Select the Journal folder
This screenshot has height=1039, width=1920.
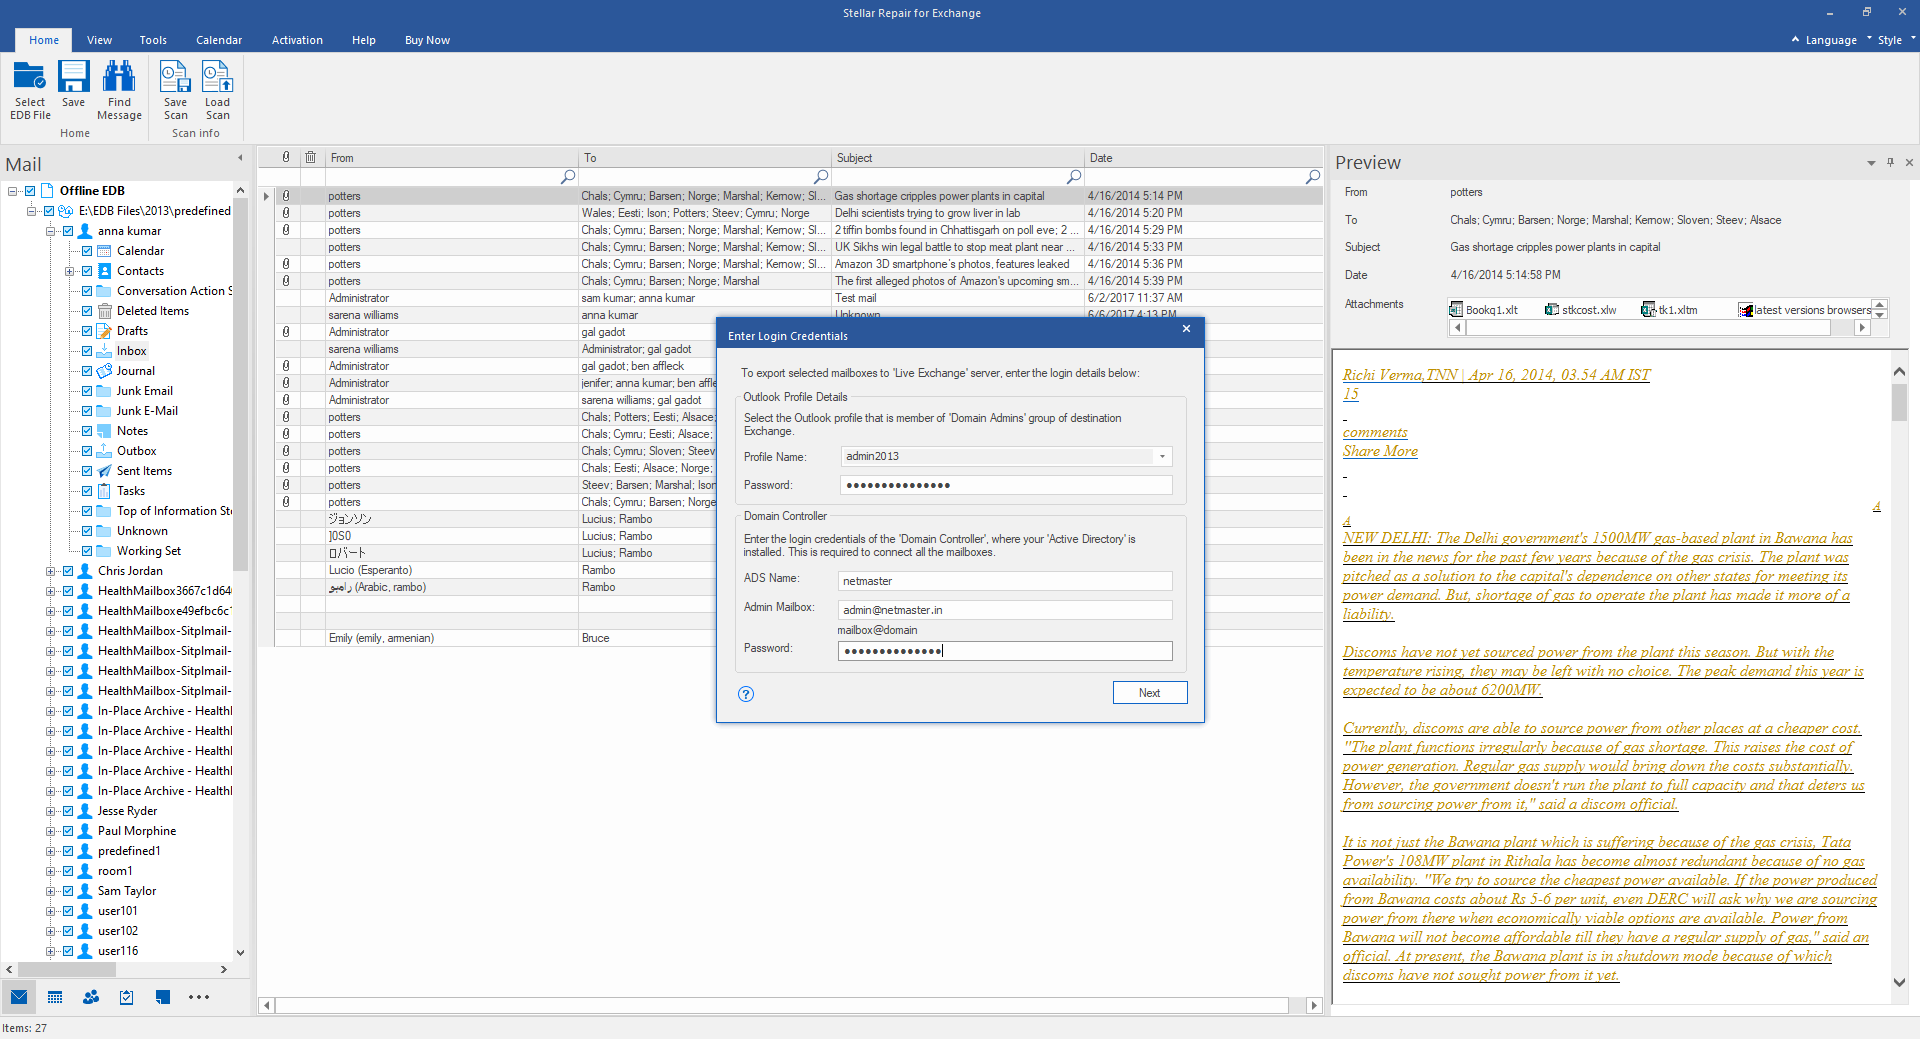pyautogui.click(x=136, y=371)
